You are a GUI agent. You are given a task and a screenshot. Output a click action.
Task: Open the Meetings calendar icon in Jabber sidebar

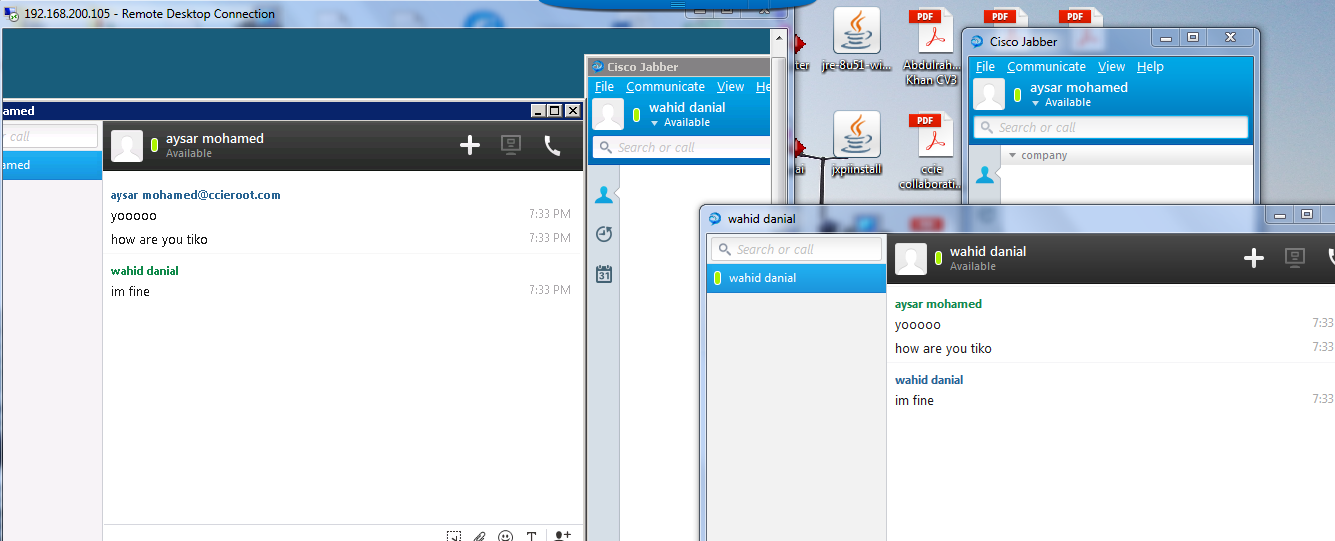[604, 274]
